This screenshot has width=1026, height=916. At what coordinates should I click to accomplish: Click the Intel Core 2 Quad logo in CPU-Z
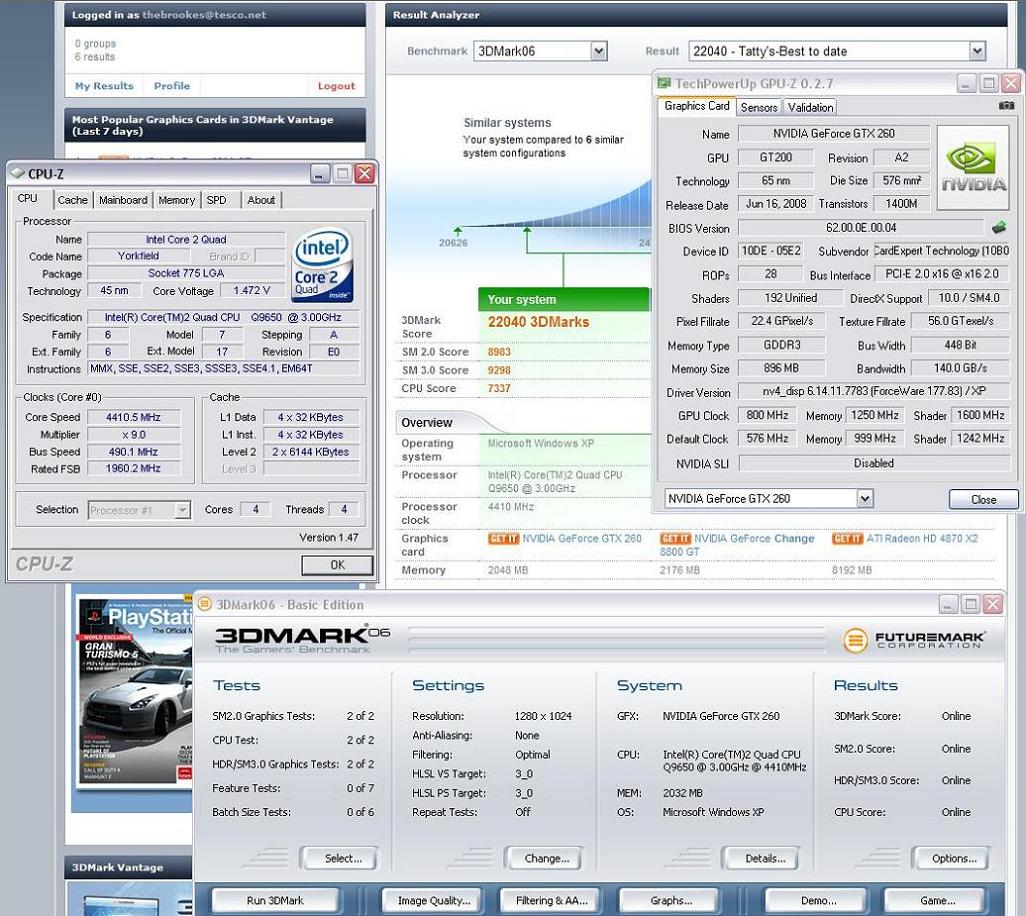click(x=323, y=265)
